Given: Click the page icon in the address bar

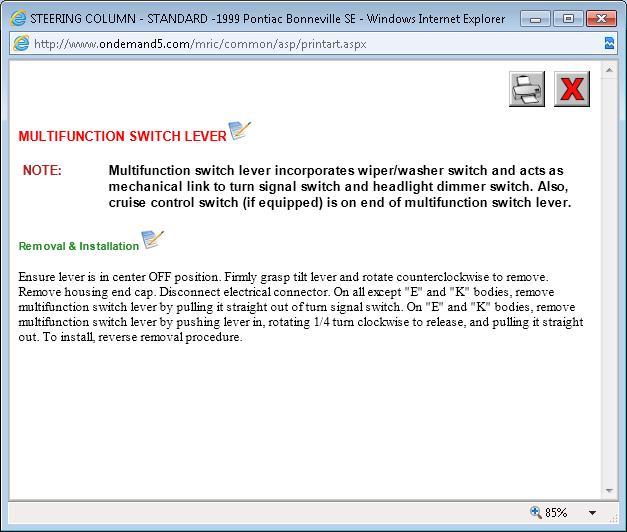Looking at the screenshot, I should click(x=21, y=43).
